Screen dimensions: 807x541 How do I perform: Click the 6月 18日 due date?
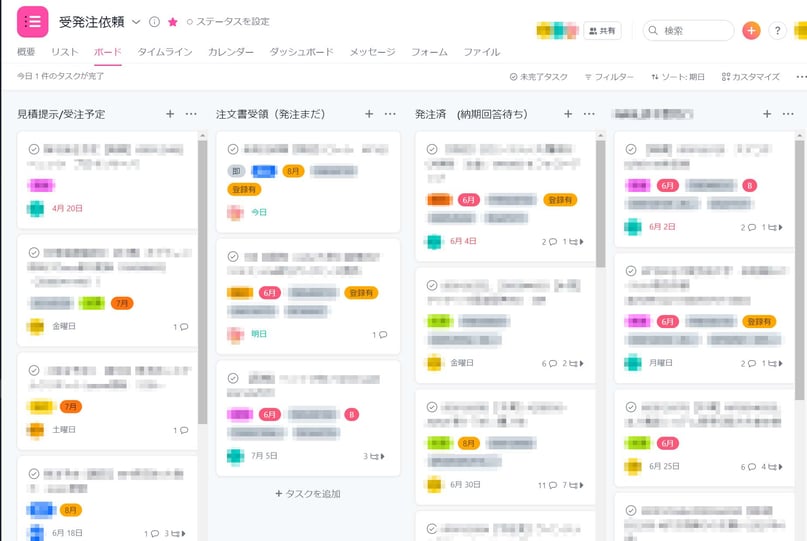[x=67, y=533]
